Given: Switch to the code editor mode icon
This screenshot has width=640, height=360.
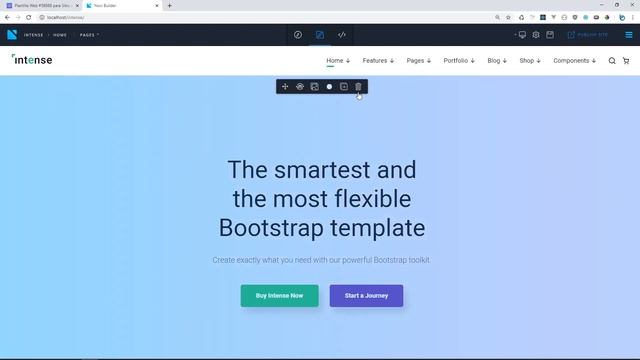Looking at the screenshot, I should click(342, 35).
